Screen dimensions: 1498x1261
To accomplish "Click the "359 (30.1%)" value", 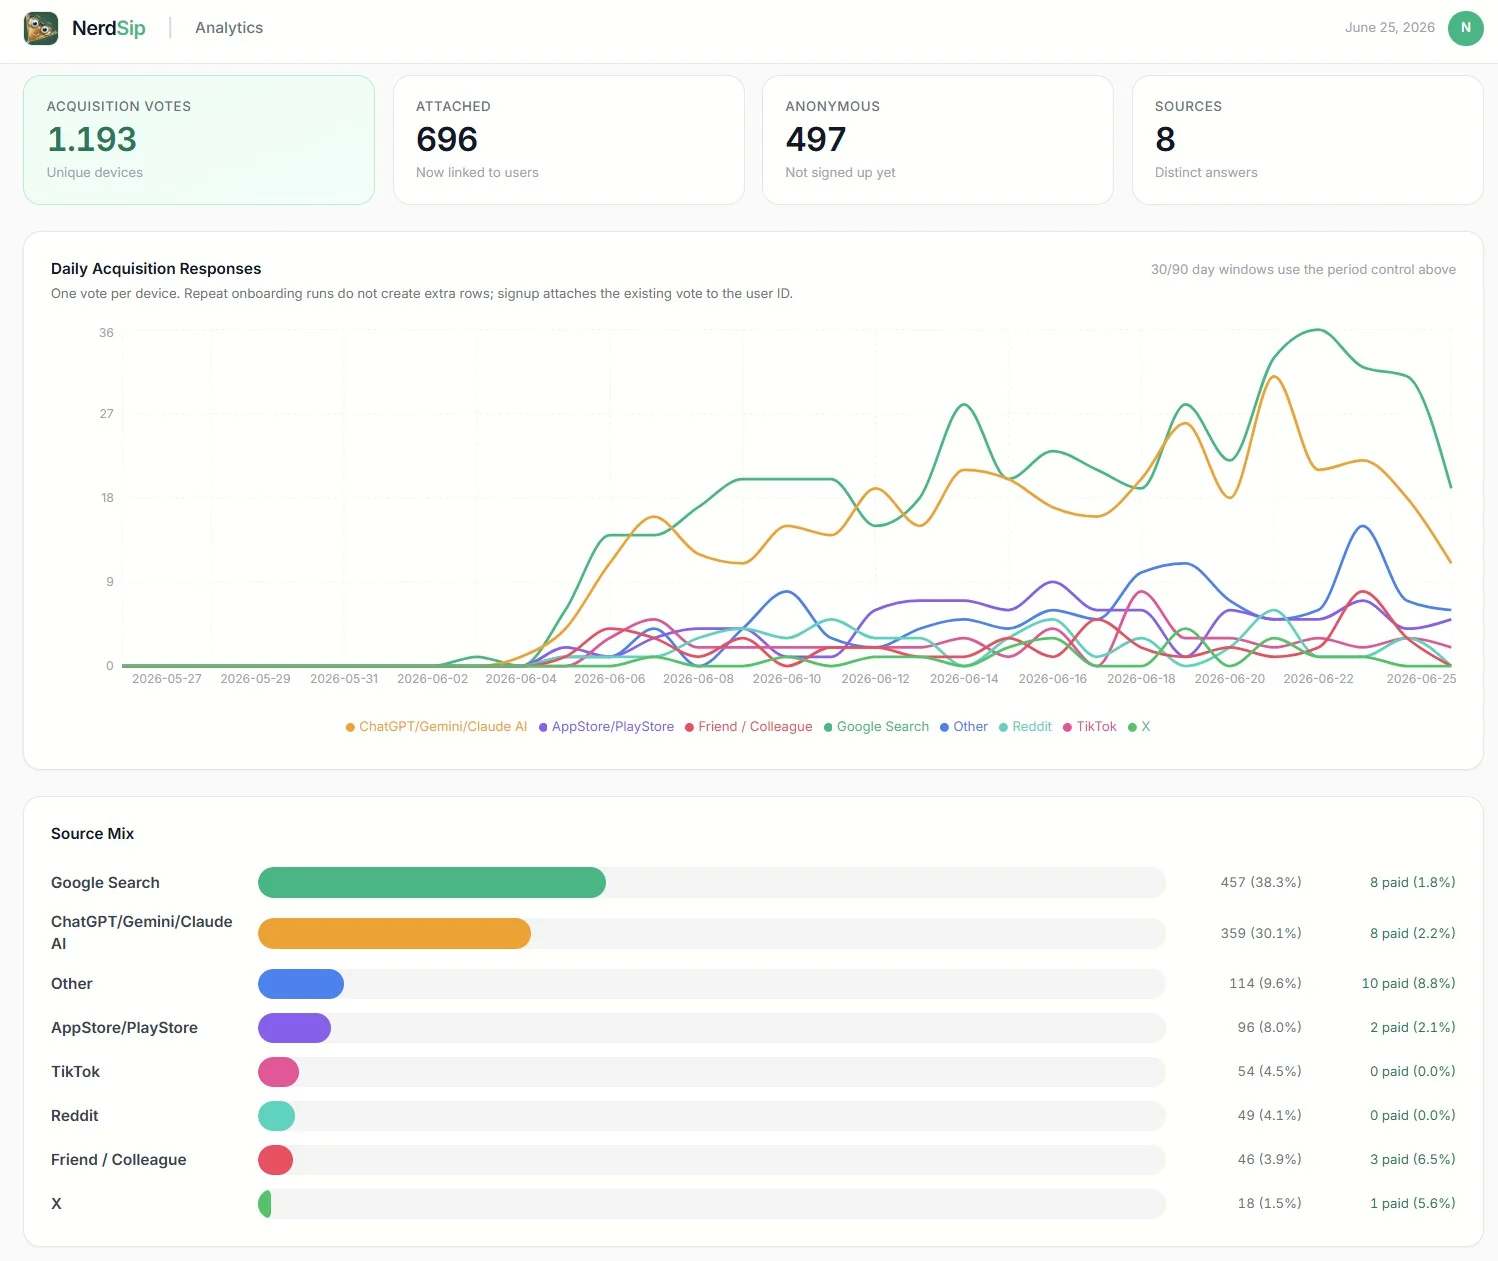I will [x=1260, y=934].
